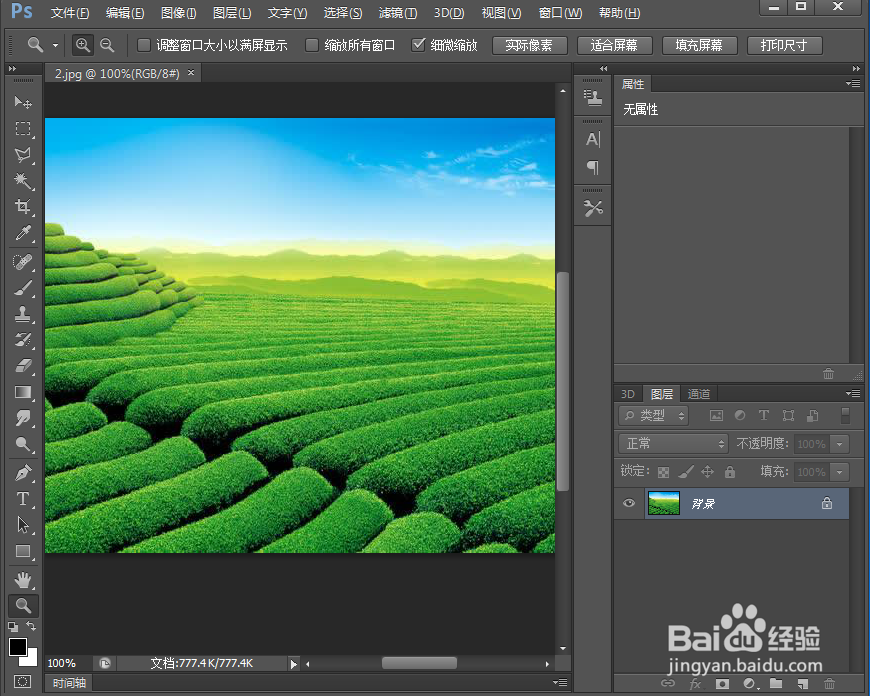Select the Move tool
This screenshot has height=696, width=870.
point(23,102)
